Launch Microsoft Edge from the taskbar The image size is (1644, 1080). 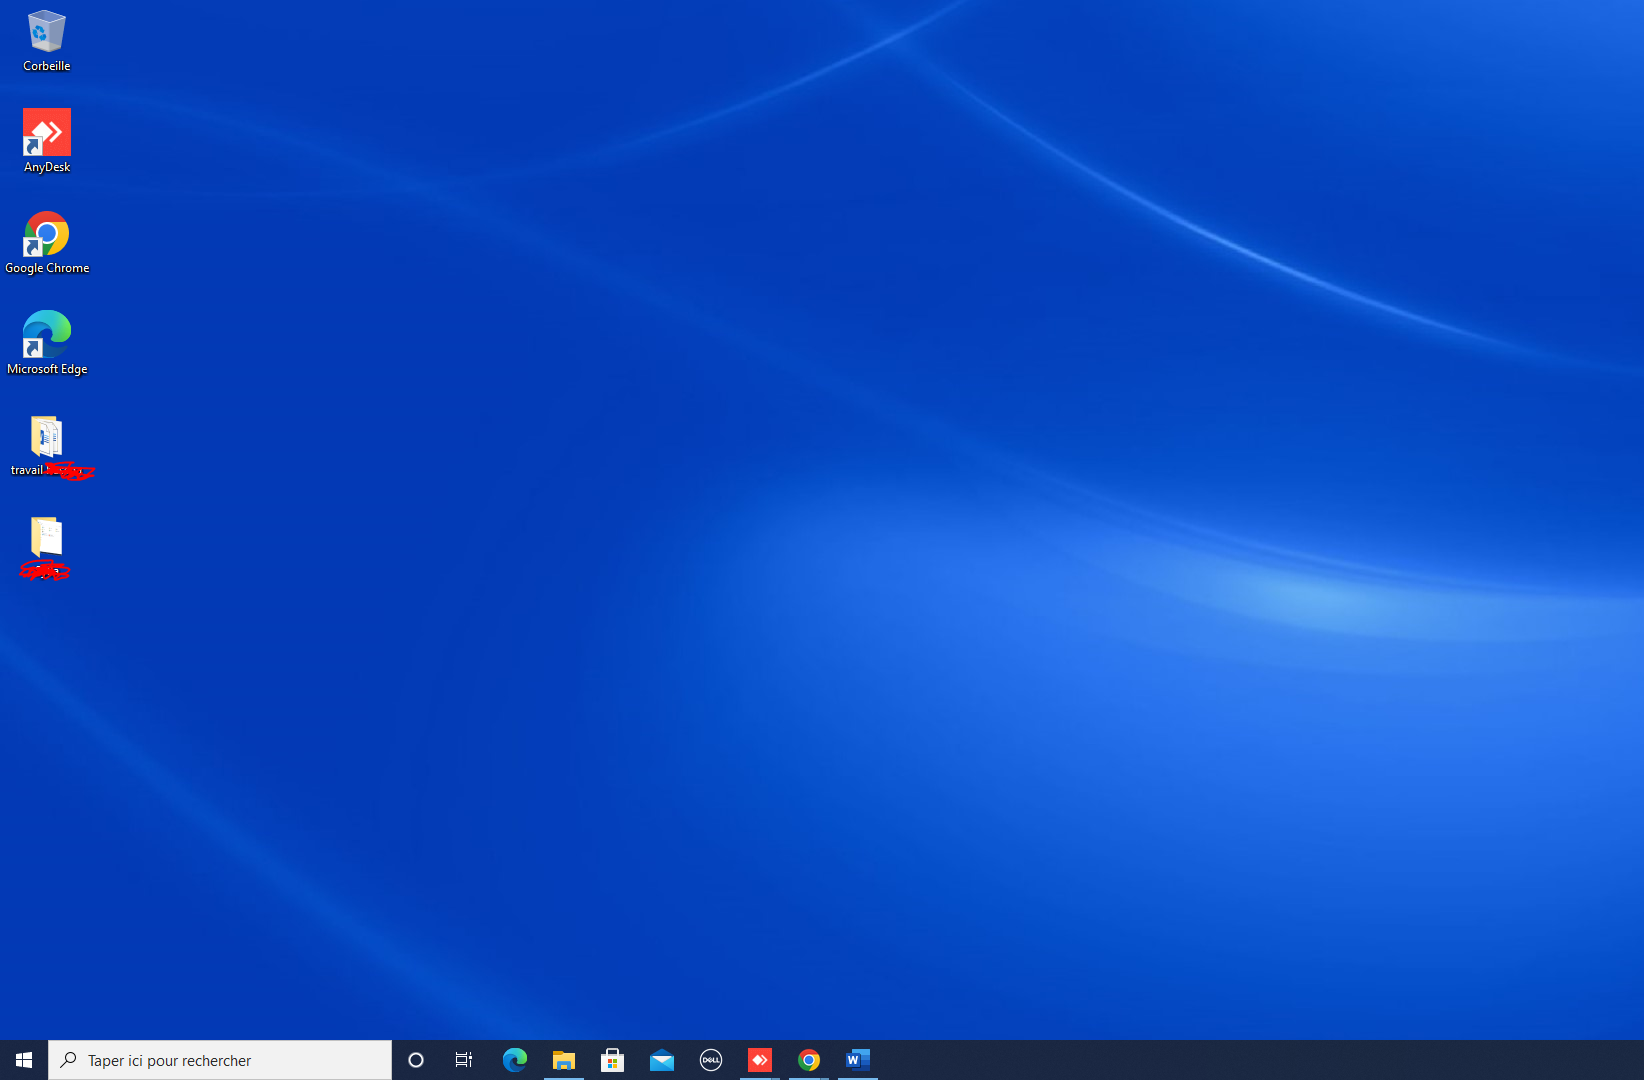click(514, 1060)
